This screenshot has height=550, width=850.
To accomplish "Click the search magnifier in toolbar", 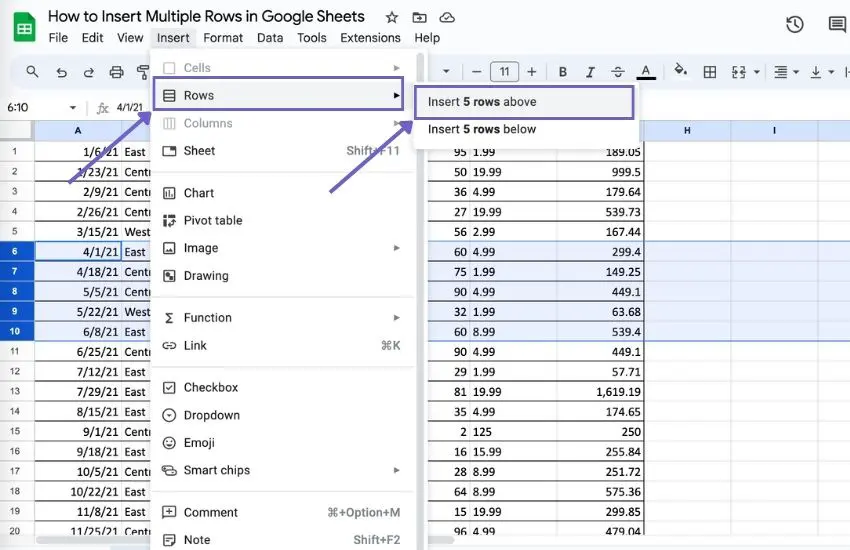I will point(32,72).
